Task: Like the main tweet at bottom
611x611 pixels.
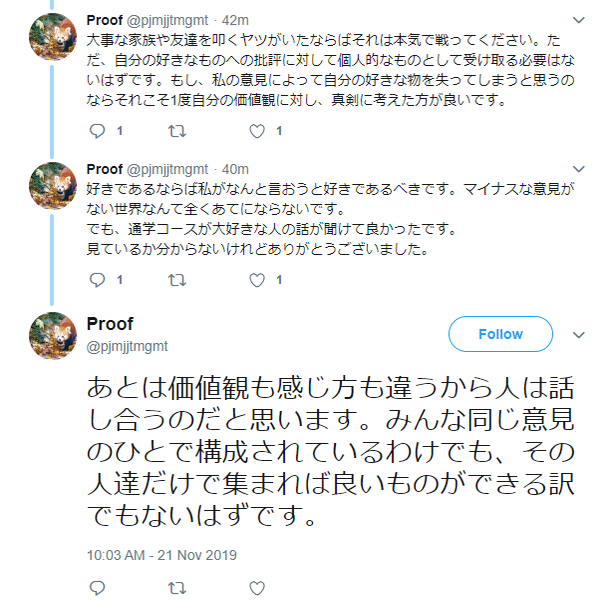Action: 257,588
